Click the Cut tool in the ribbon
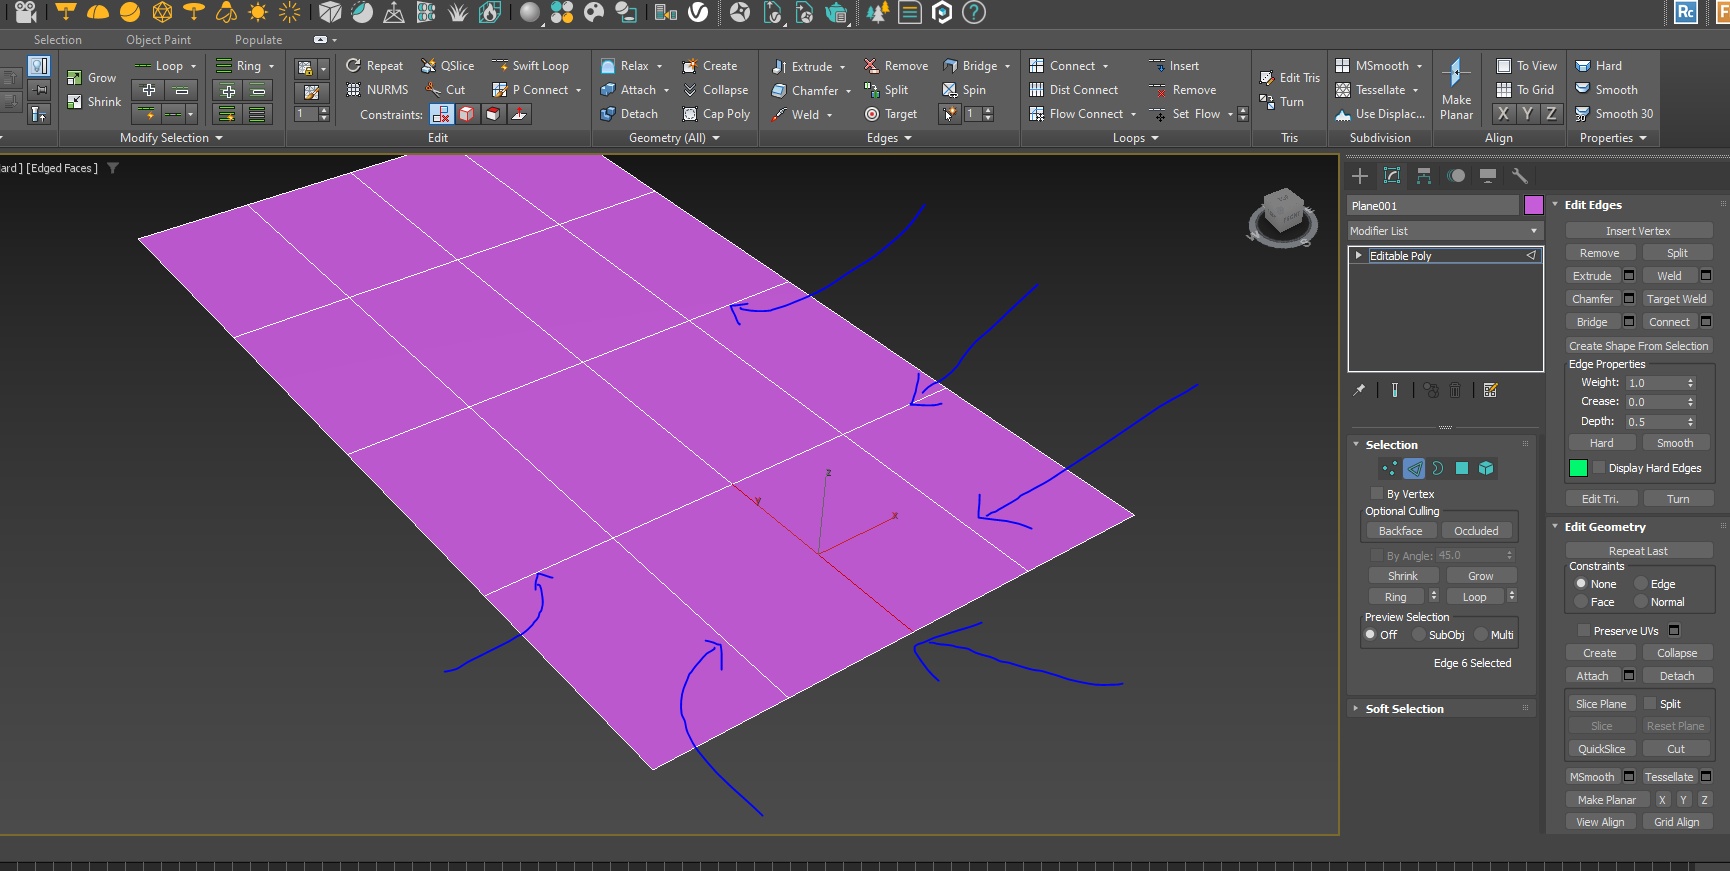This screenshot has height=871, width=1730. pyautogui.click(x=445, y=90)
